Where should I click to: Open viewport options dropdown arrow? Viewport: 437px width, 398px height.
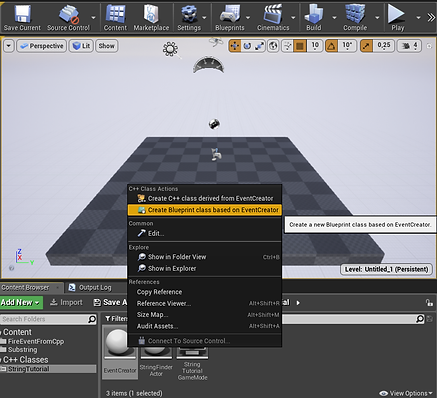(9, 46)
